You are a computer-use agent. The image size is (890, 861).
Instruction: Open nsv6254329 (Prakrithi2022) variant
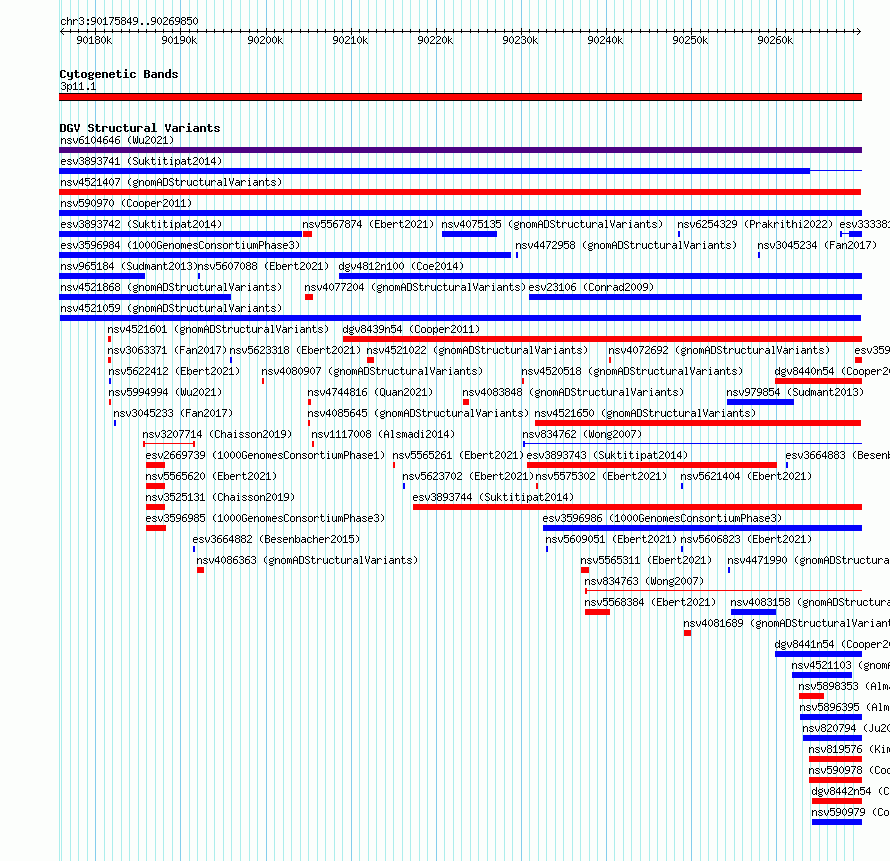pos(755,224)
